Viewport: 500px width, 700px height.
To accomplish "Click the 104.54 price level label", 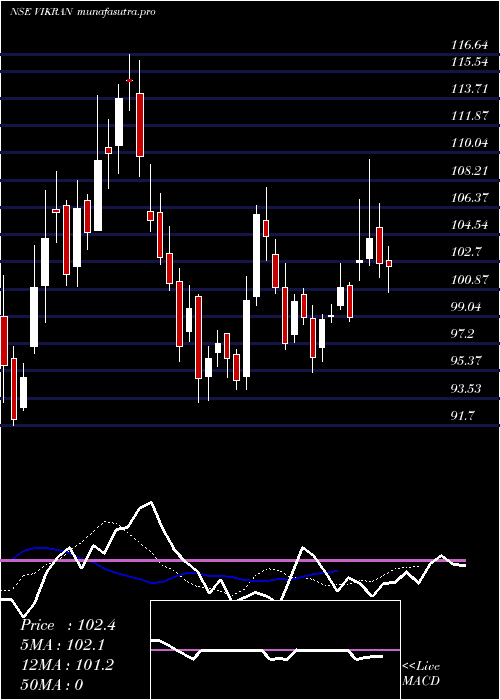I will click(x=469, y=225).
